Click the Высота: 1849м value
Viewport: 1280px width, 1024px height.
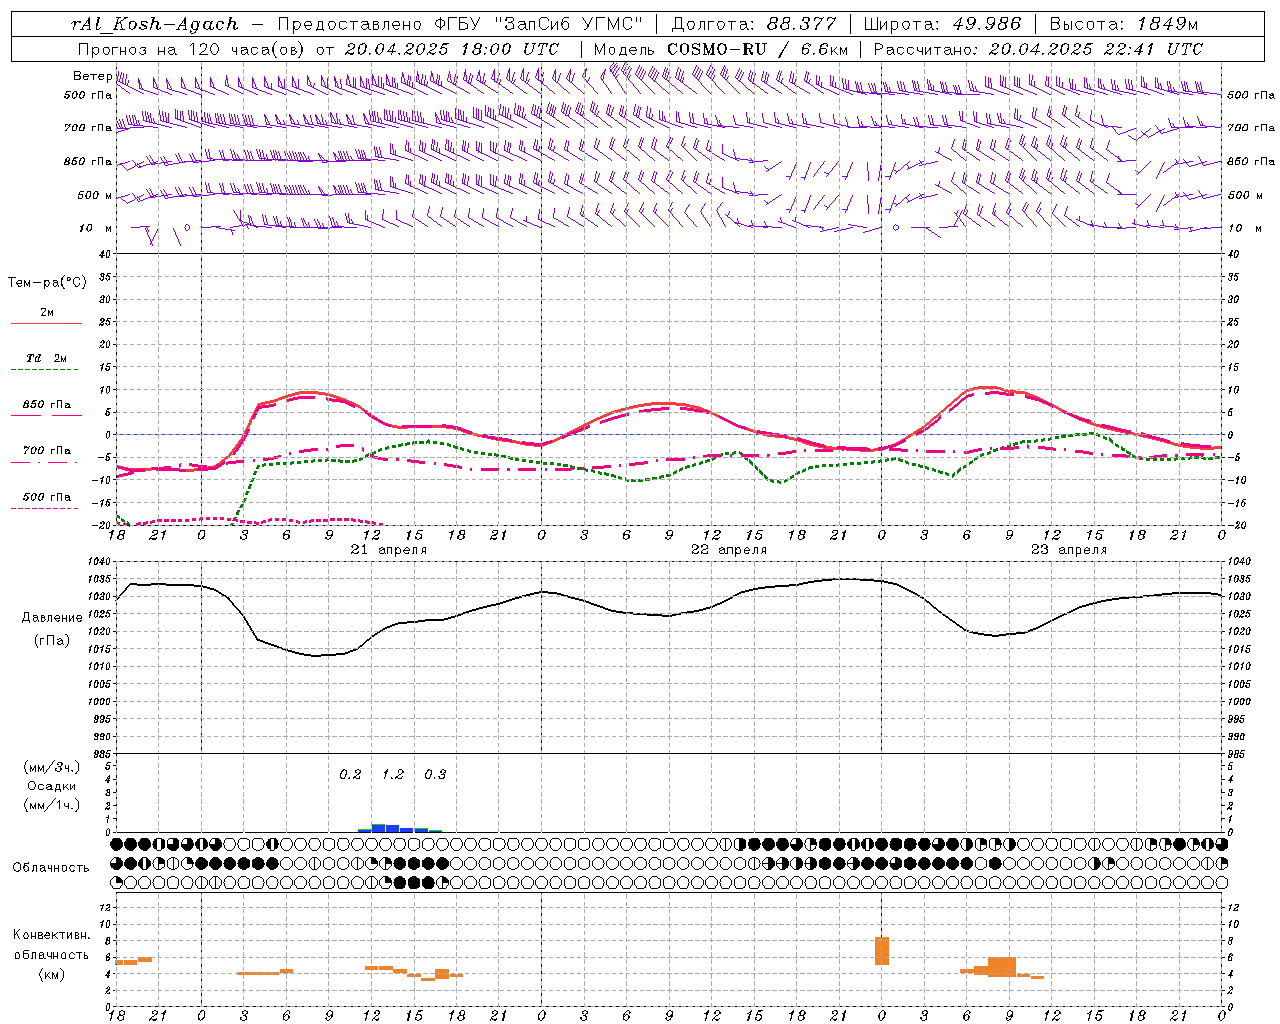coord(1124,24)
